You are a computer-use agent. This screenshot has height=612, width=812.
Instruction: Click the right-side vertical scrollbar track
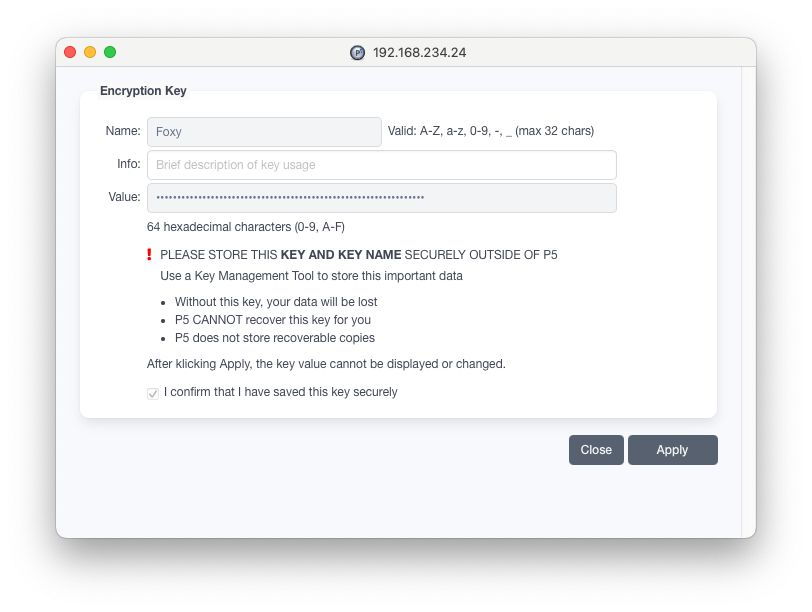click(x=749, y=302)
